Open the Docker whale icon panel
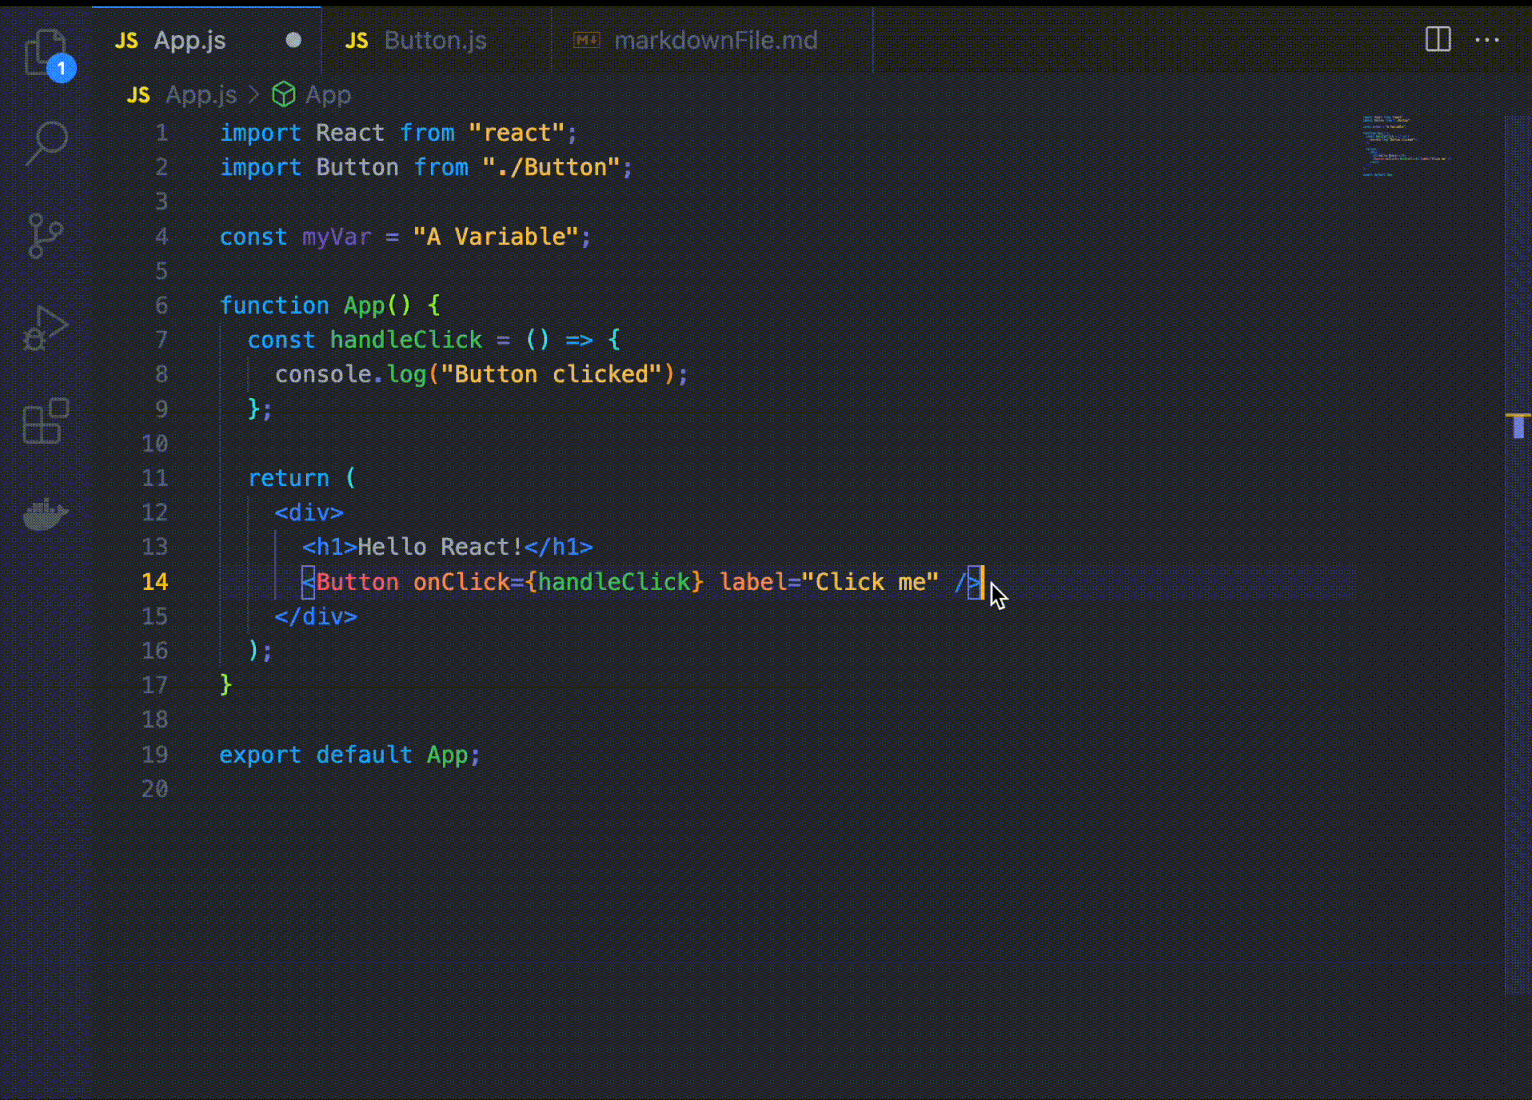Screen dimensions: 1532x1100 46,514
